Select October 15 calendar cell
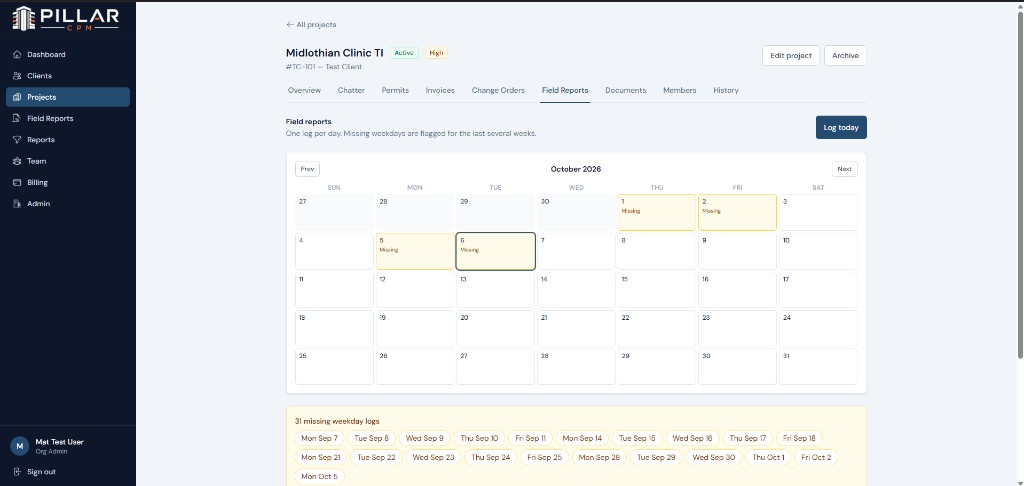Screen dimensions: 1024x486 point(656,289)
